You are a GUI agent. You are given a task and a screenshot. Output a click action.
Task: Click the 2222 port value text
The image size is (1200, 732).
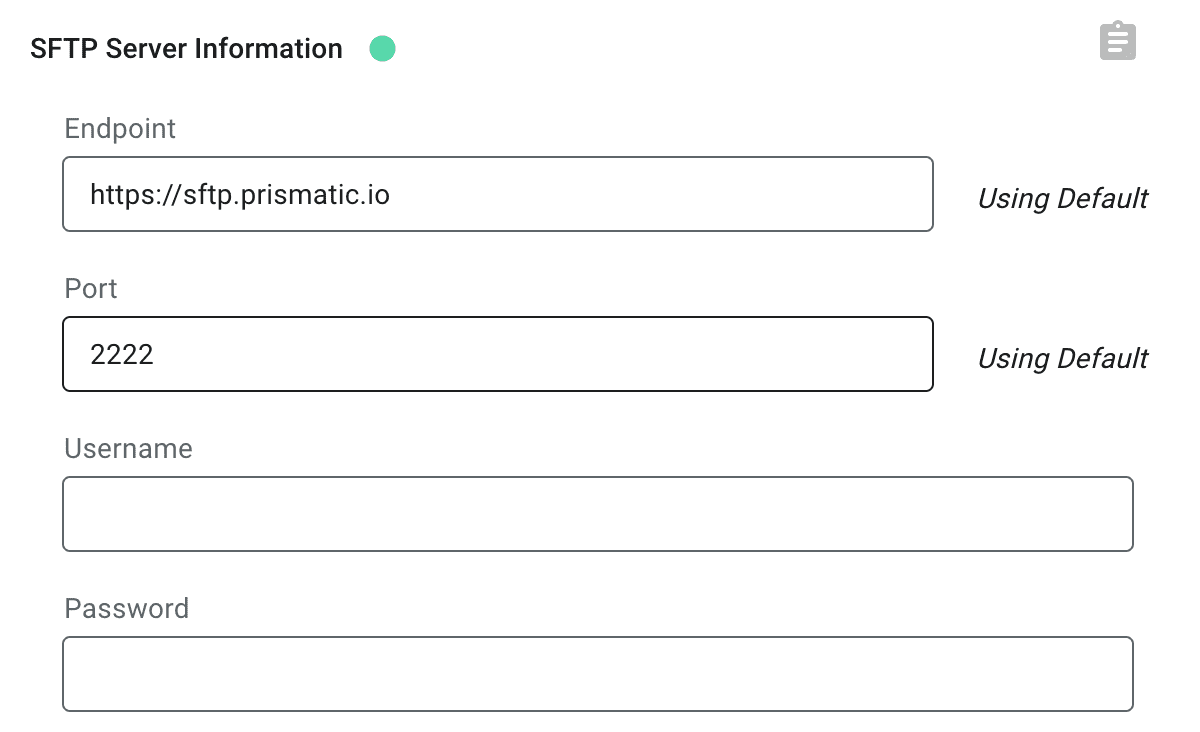[122, 354]
